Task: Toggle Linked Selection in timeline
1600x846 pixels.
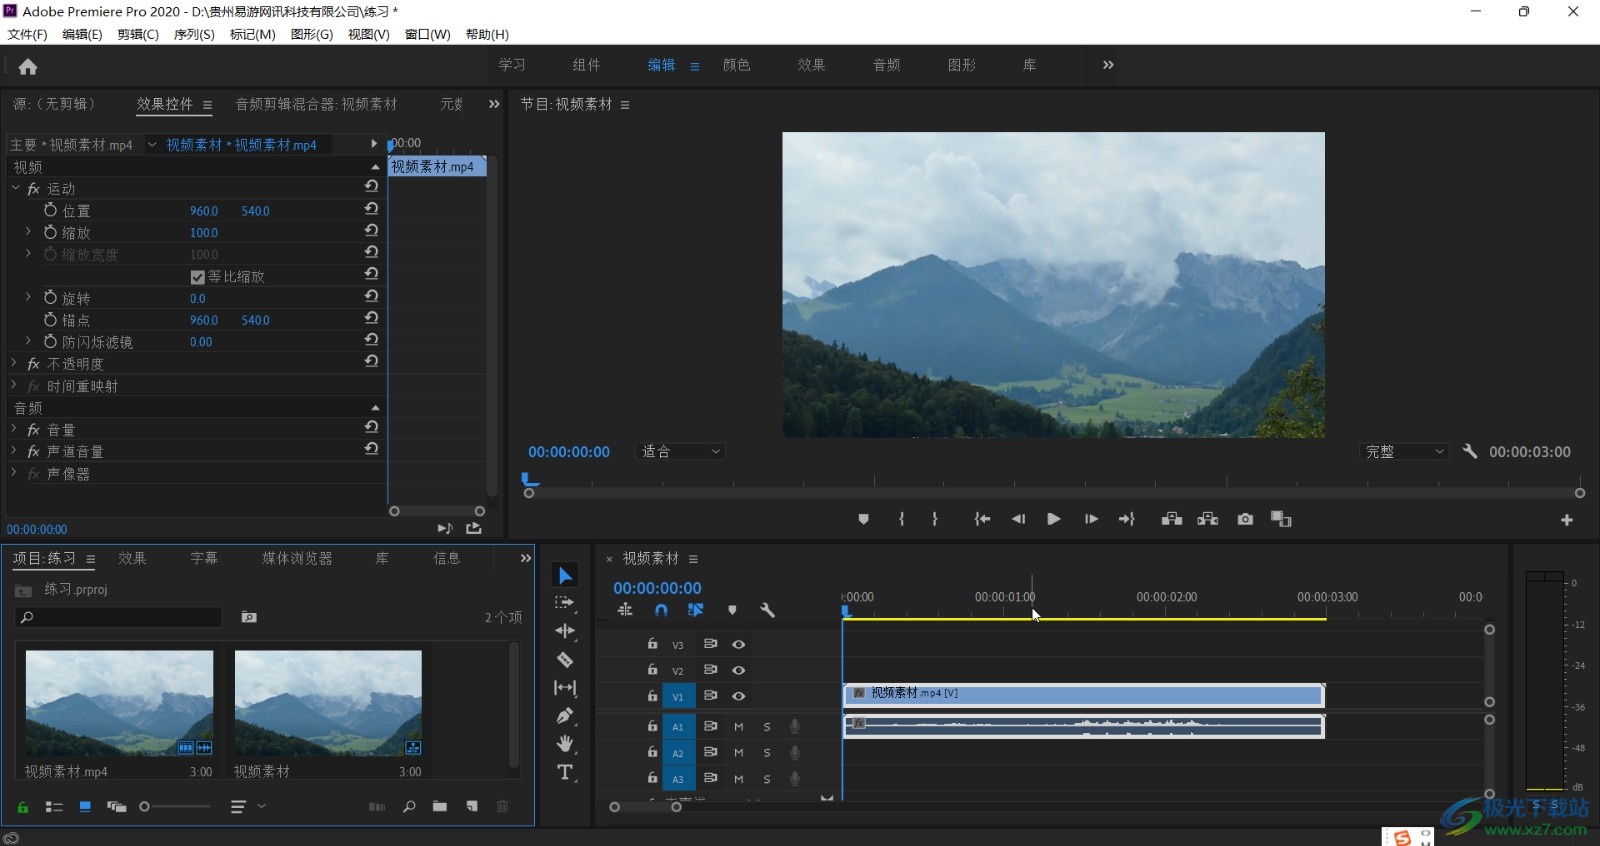Action: point(696,610)
